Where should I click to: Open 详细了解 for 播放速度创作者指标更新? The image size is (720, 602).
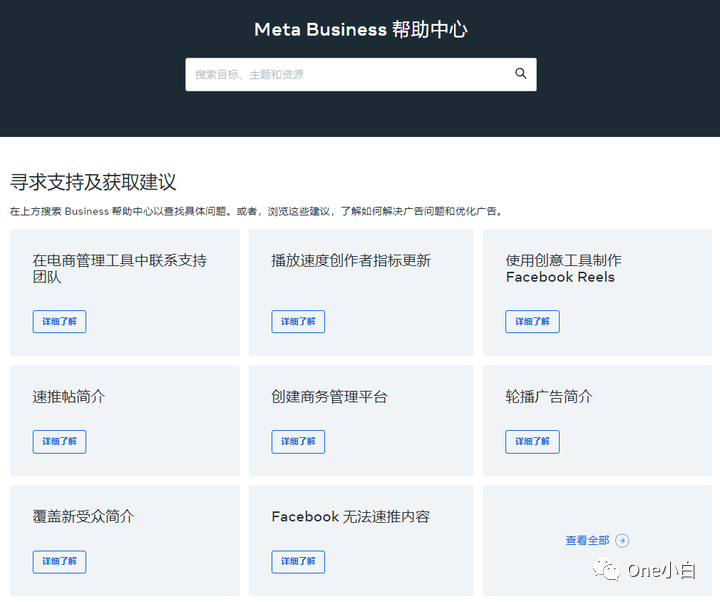click(x=298, y=321)
